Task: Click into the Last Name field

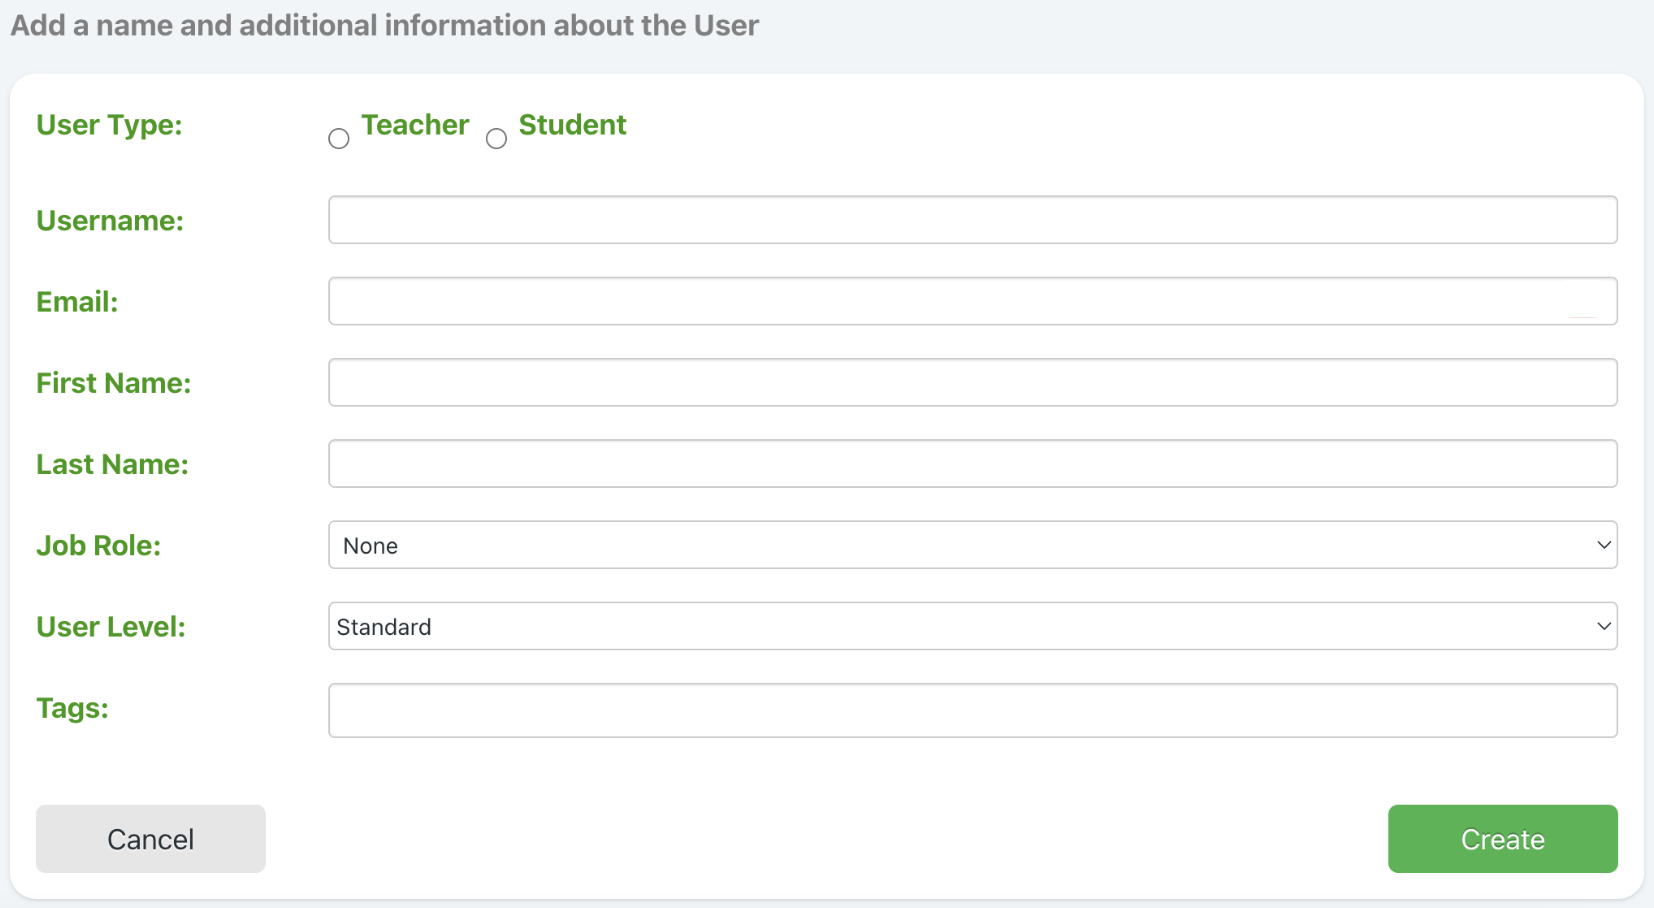Action: (x=972, y=464)
